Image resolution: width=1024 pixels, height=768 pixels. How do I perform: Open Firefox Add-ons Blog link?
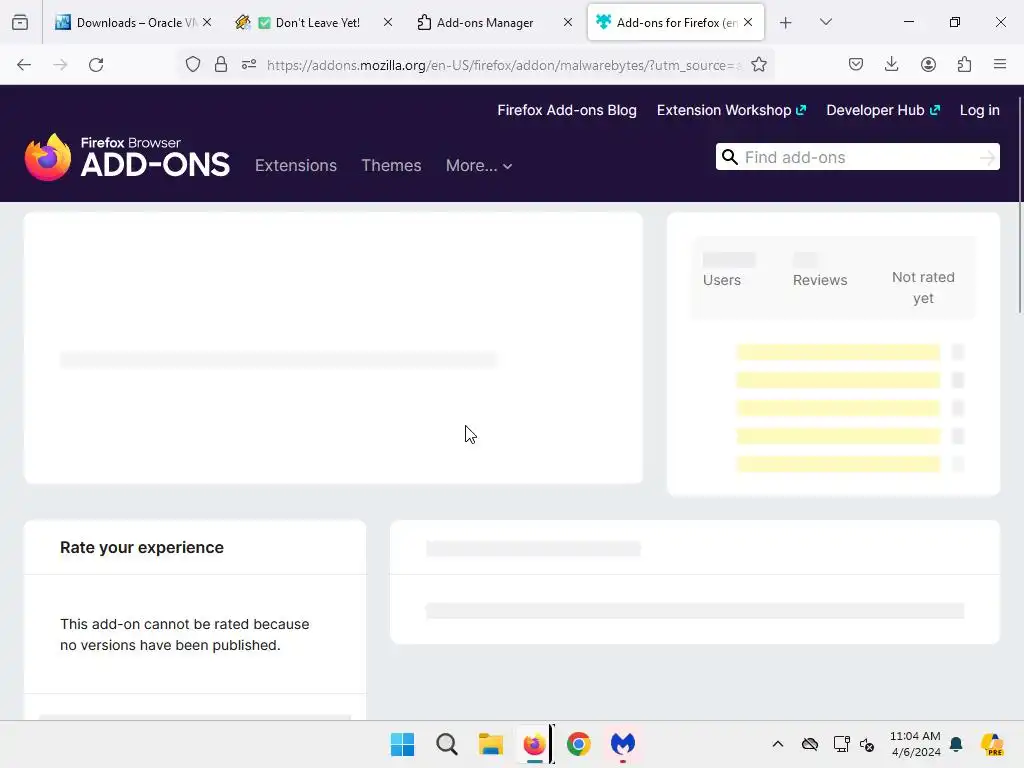(x=567, y=110)
